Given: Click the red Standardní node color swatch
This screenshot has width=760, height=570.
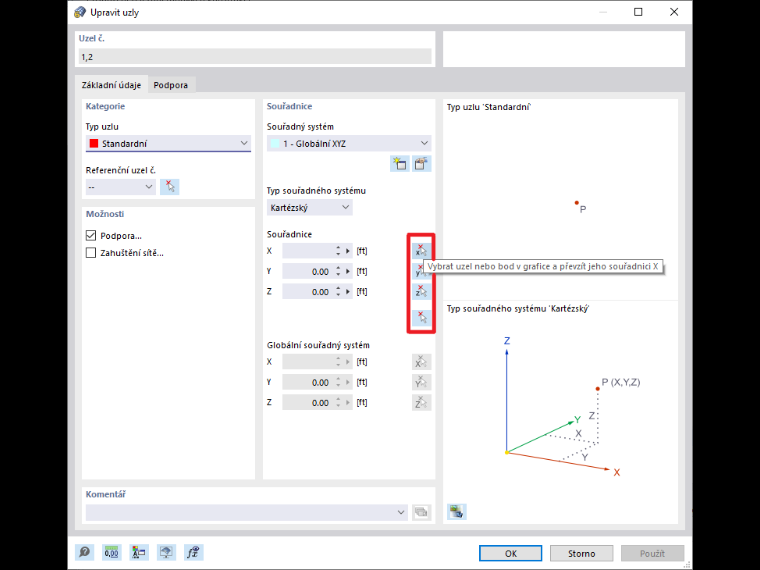Looking at the screenshot, I should 94,143.
